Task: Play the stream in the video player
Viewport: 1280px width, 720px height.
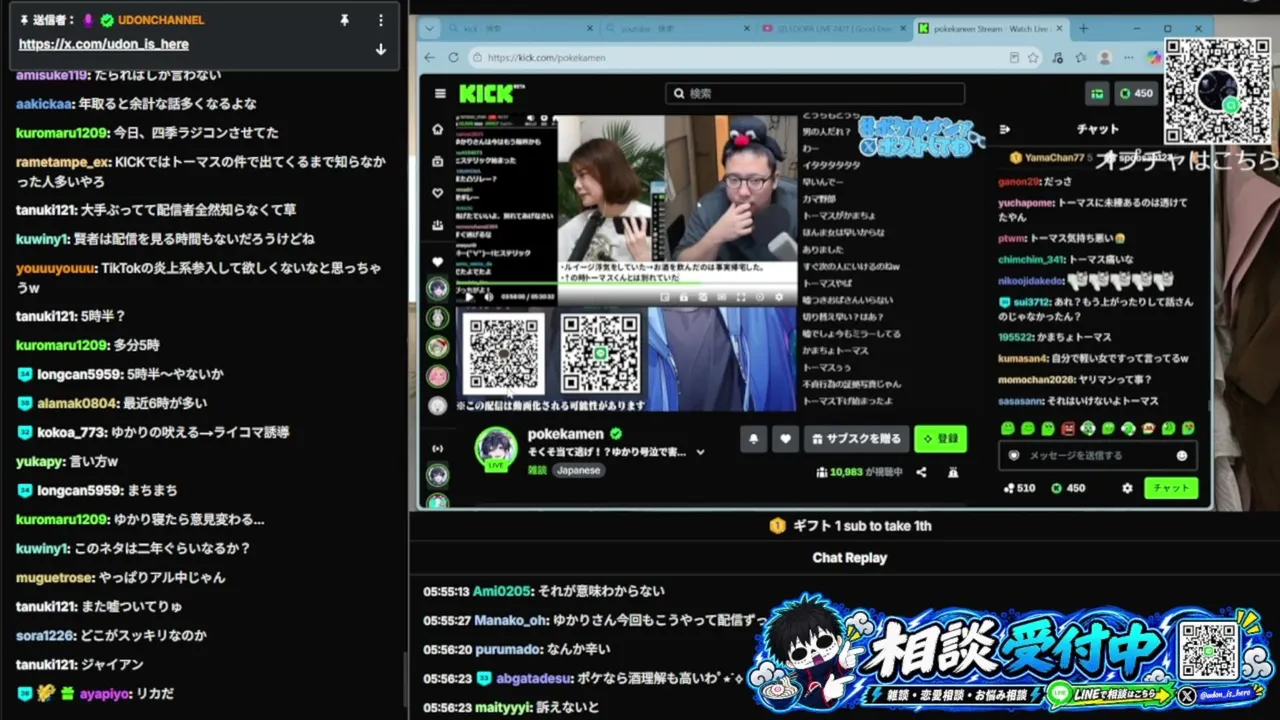Action: pyautogui.click(x=469, y=297)
